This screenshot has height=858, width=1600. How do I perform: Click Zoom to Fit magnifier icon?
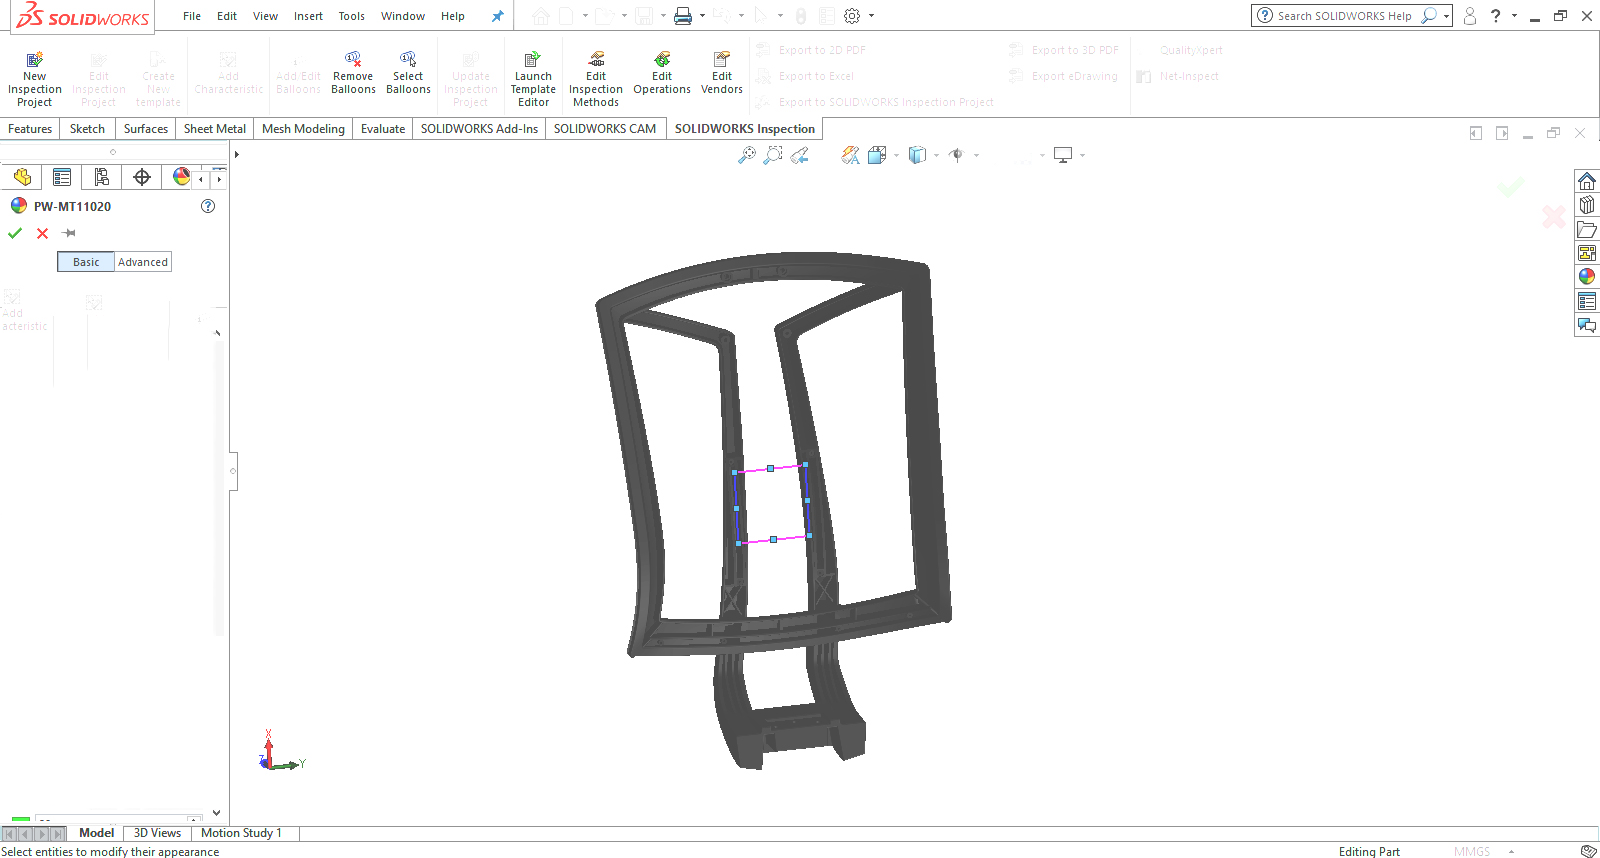pos(746,155)
